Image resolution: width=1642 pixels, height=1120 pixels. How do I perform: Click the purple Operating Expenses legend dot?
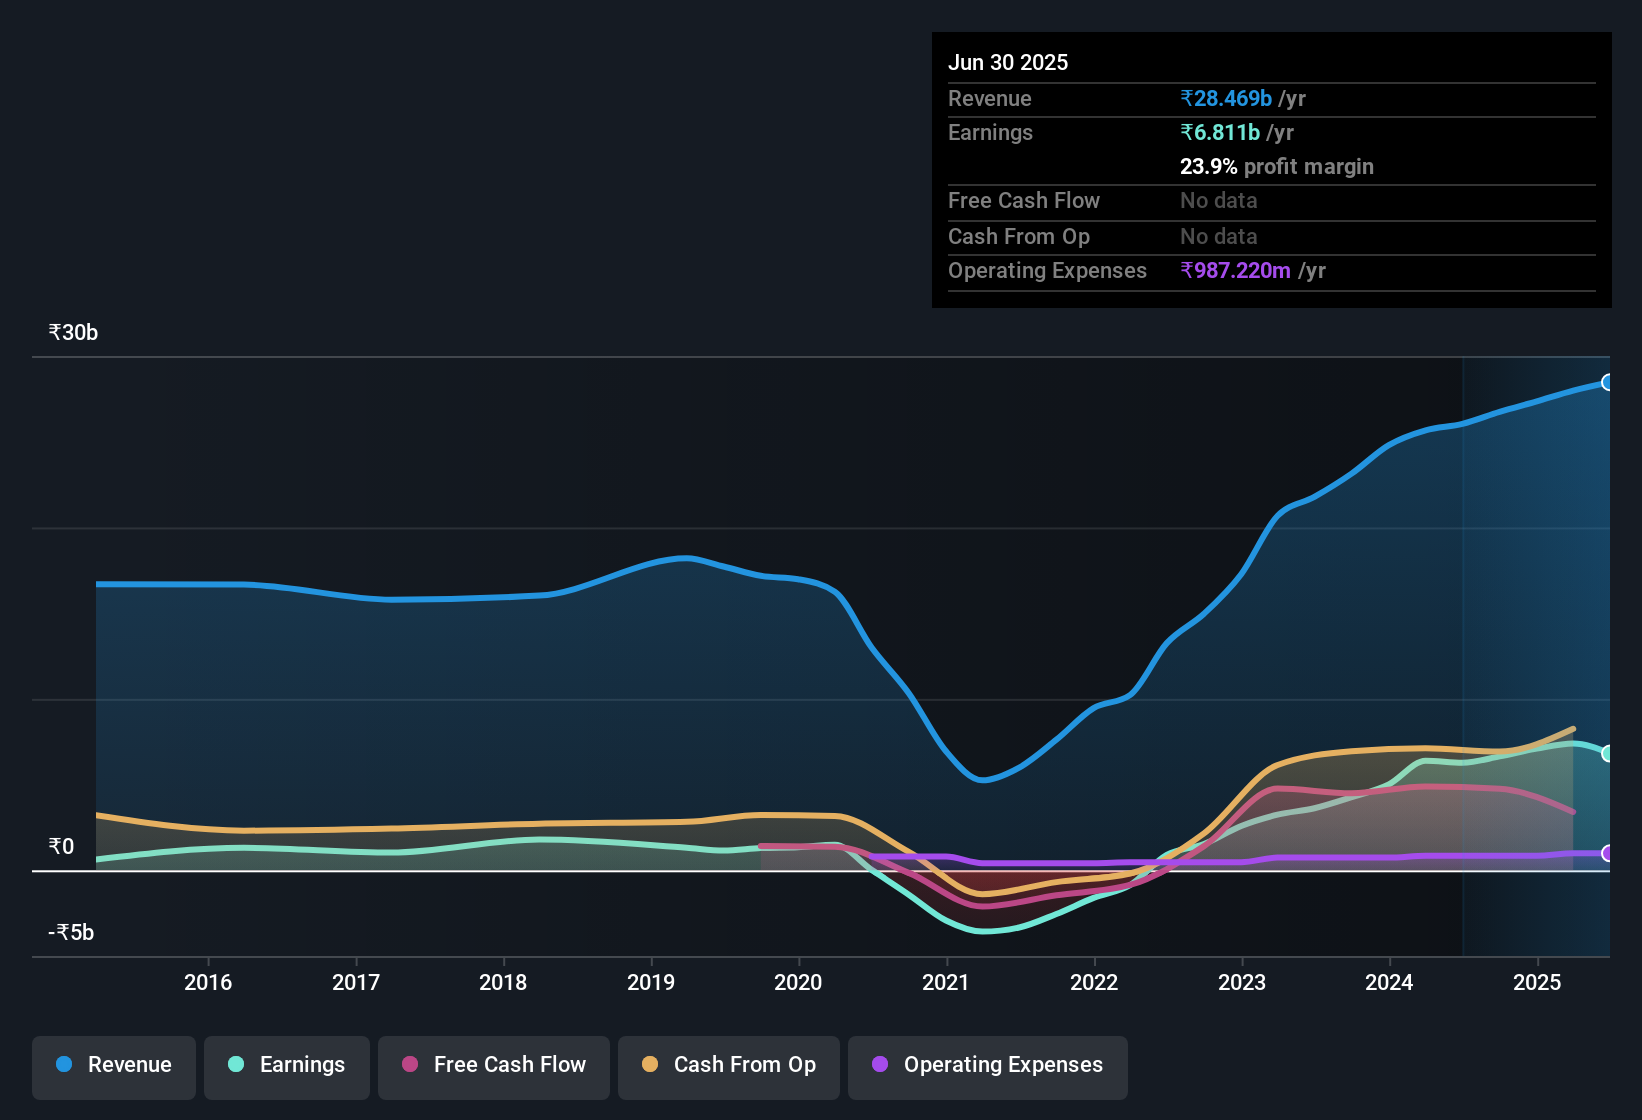(x=880, y=1065)
